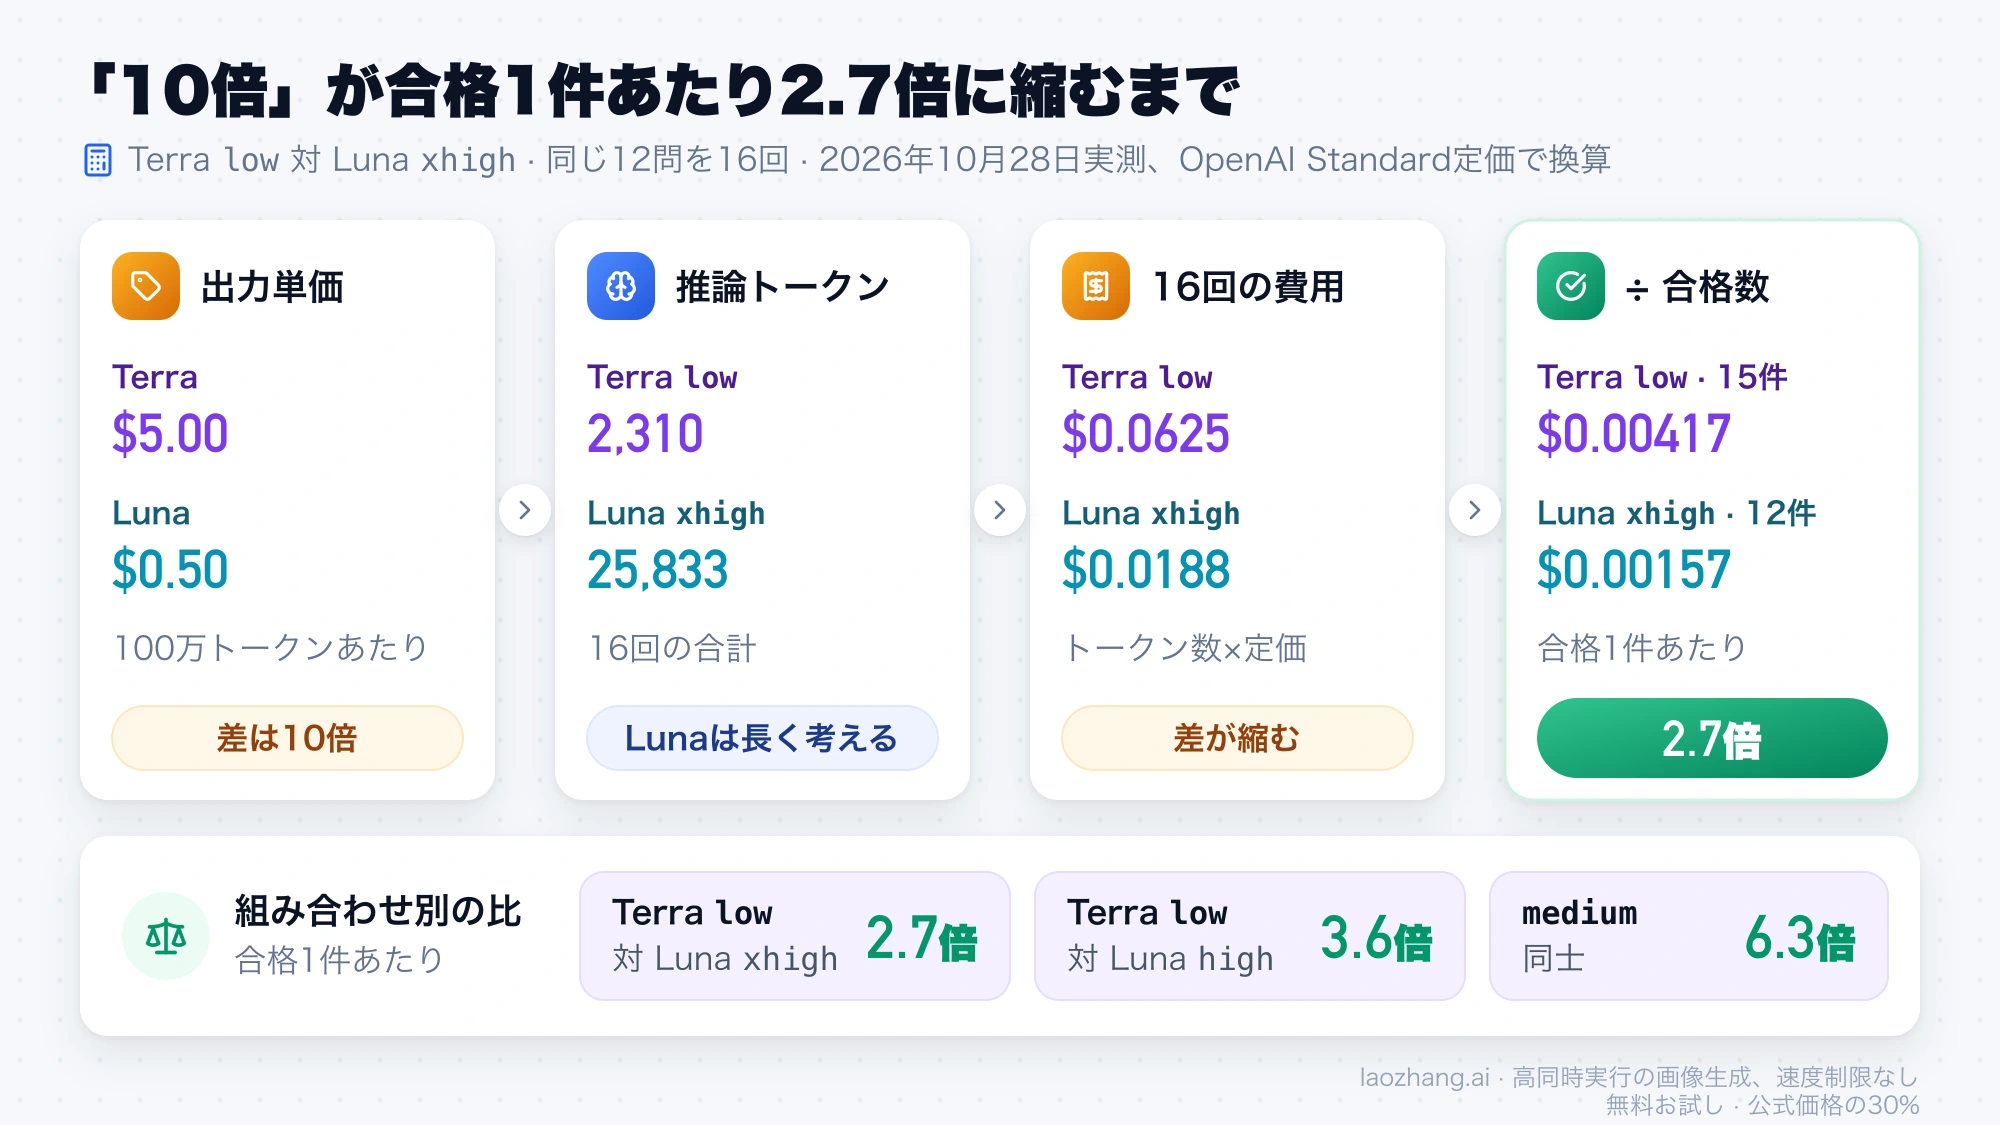Click the chevron between 出力単価 and 推論トークン cards

[525, 510]
